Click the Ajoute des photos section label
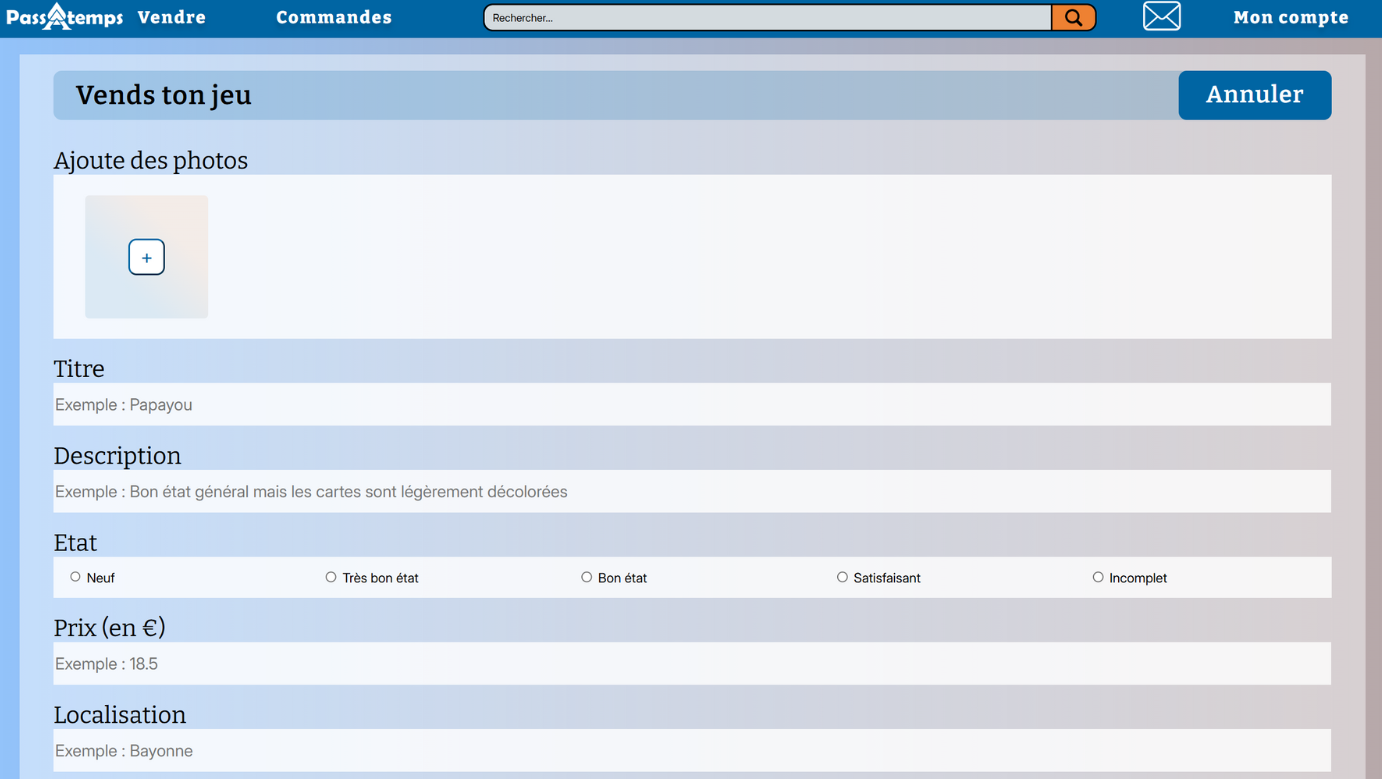1382x779 pixels. [x=151, y=160]
